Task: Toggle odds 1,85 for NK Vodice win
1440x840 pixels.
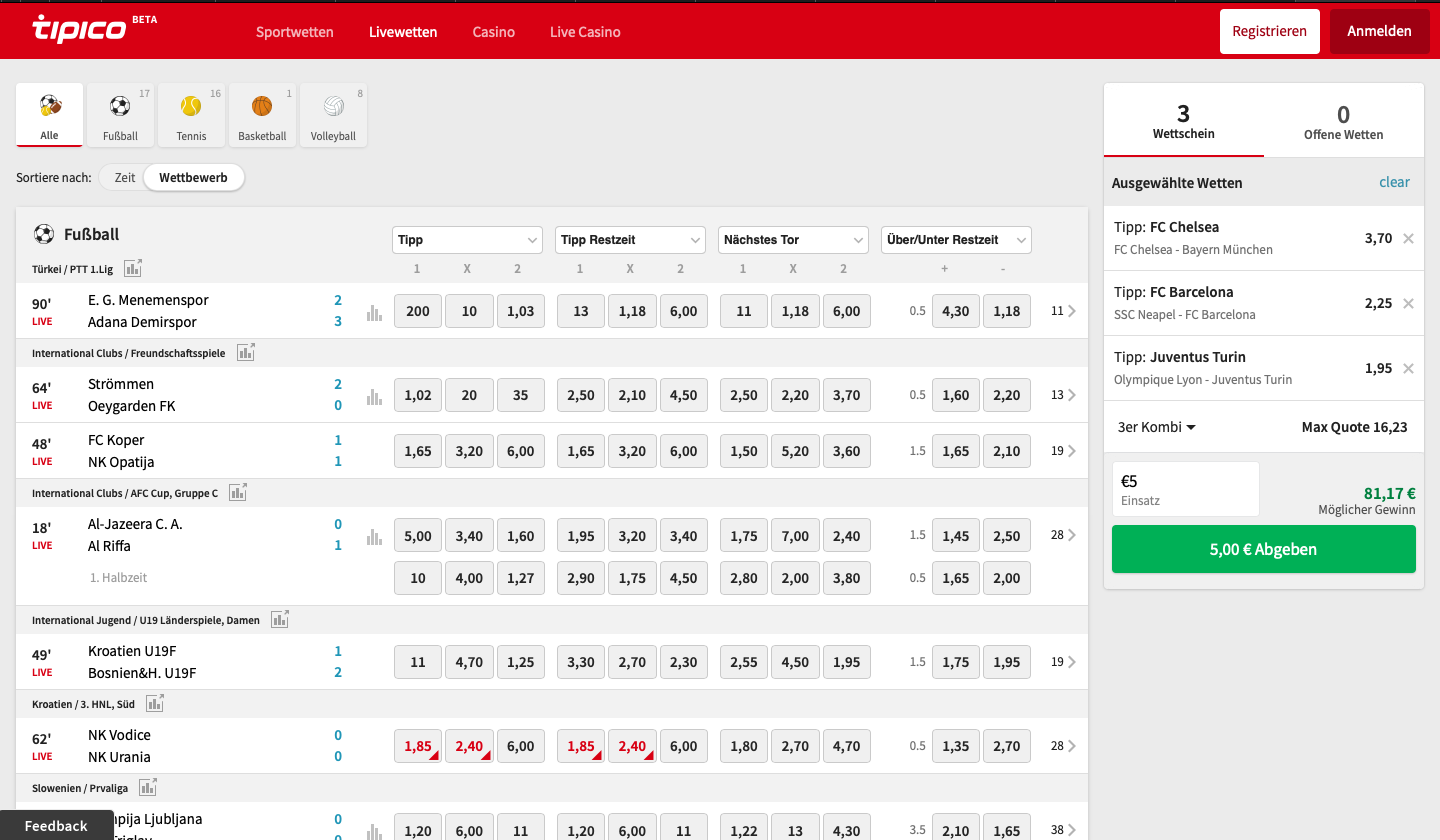Action: (418, 746)
